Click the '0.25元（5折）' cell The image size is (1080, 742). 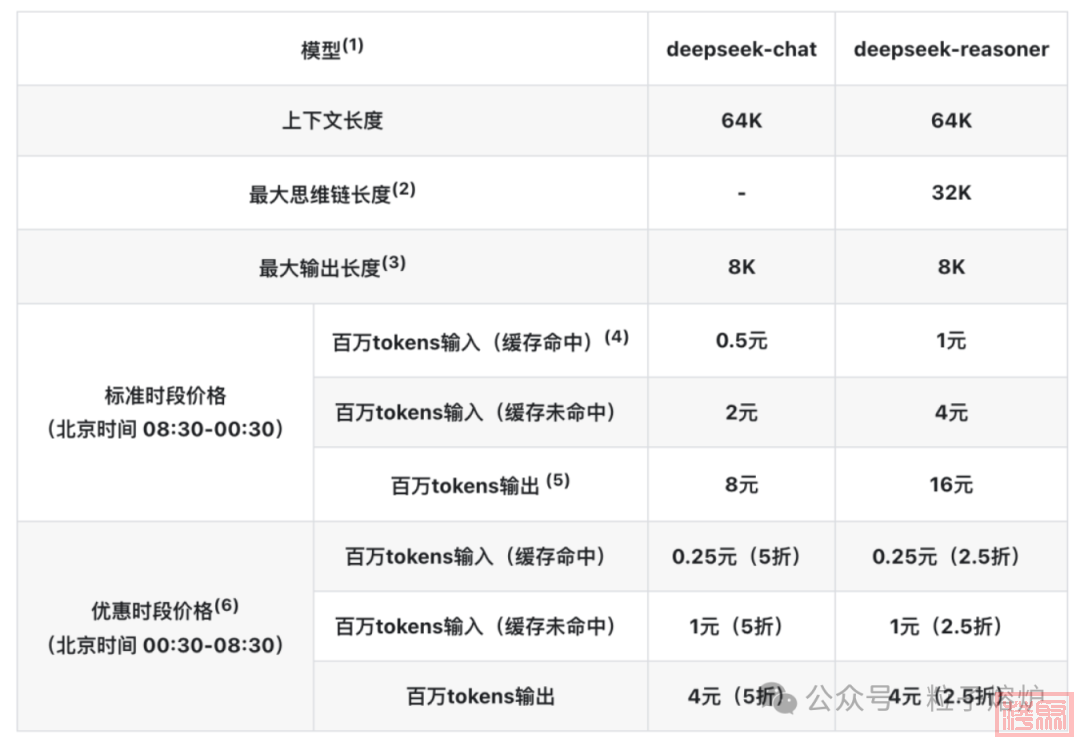pos(741,556)
